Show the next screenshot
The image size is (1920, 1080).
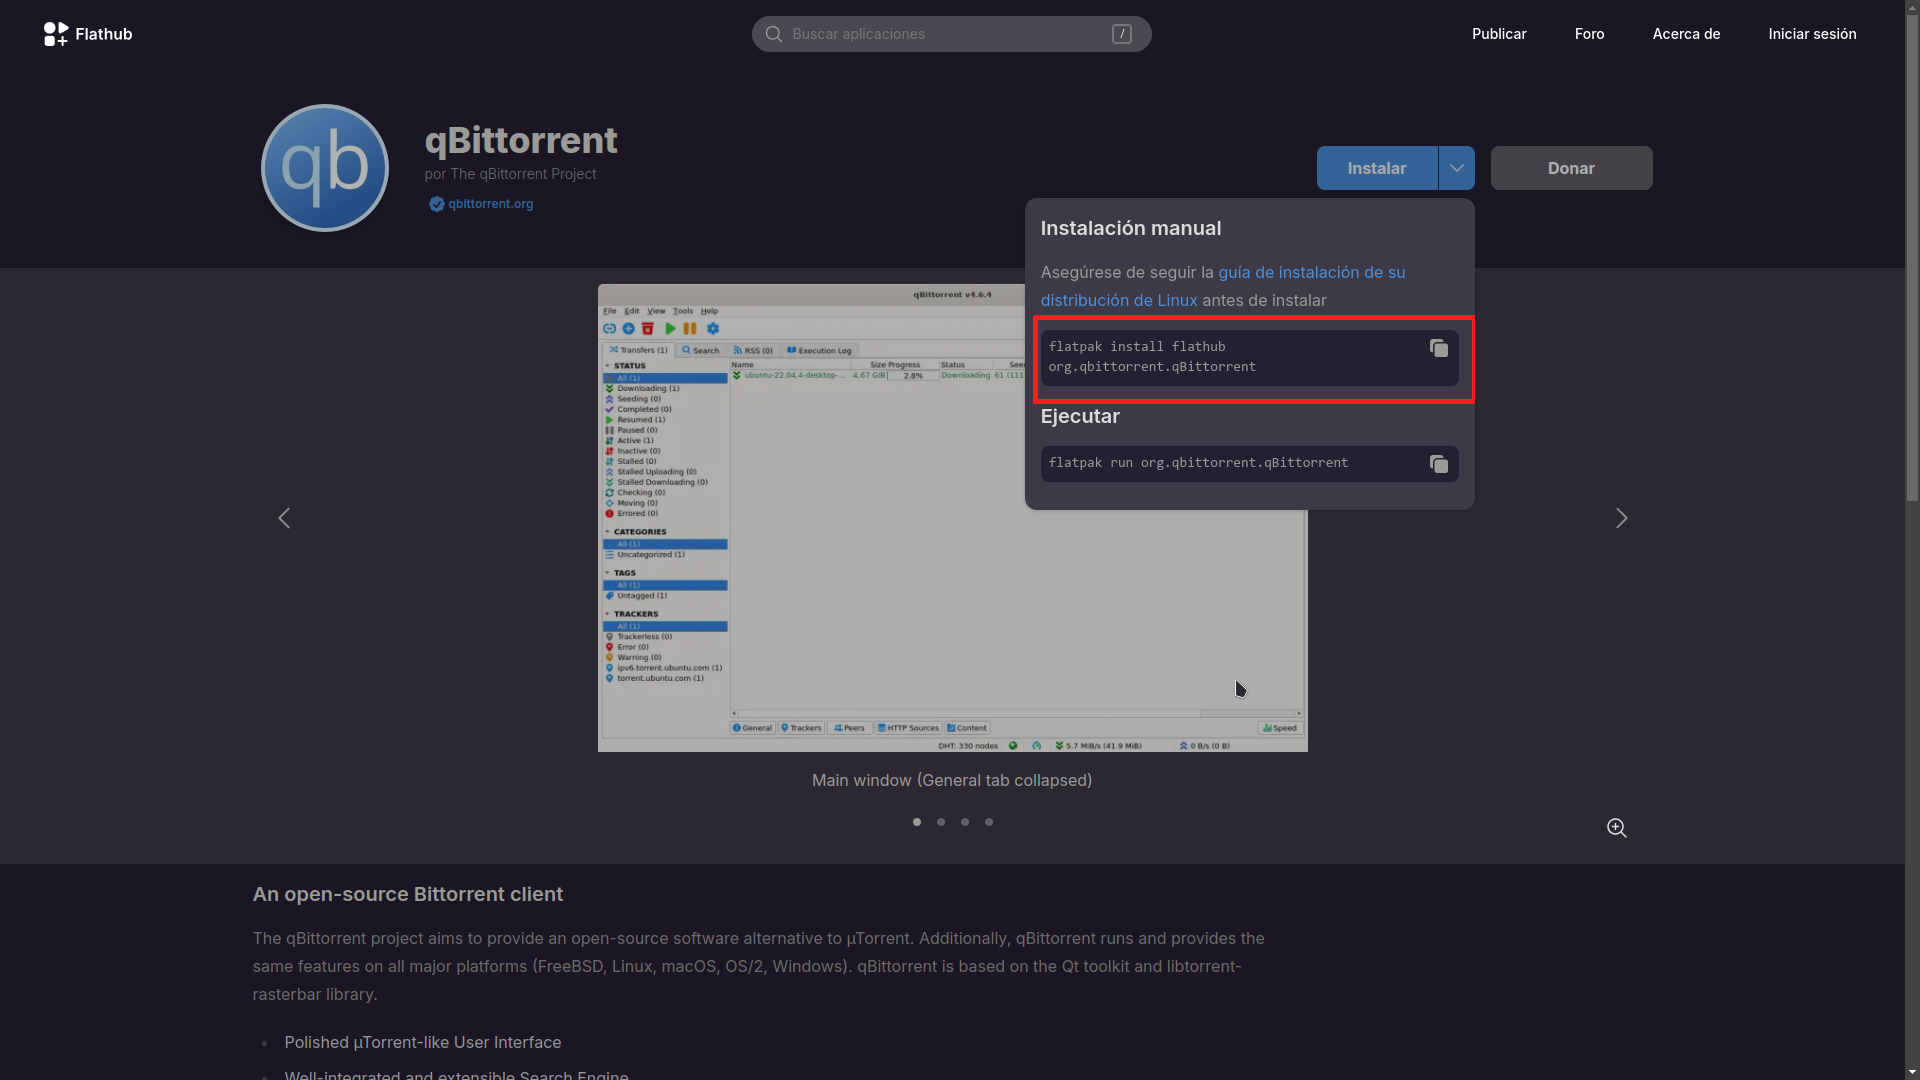[1621, 518]
